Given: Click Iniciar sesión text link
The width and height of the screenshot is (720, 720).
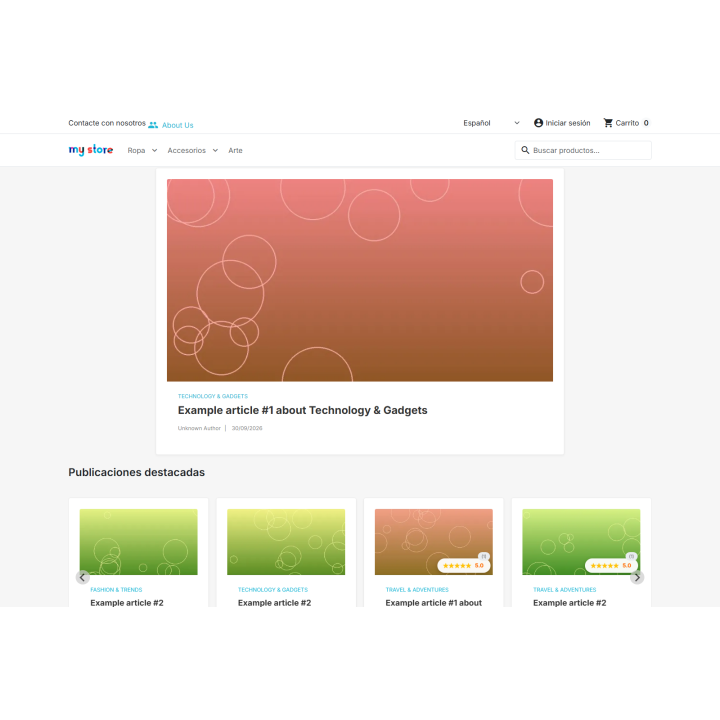Looking at the screenshot, I should (568, 123).
